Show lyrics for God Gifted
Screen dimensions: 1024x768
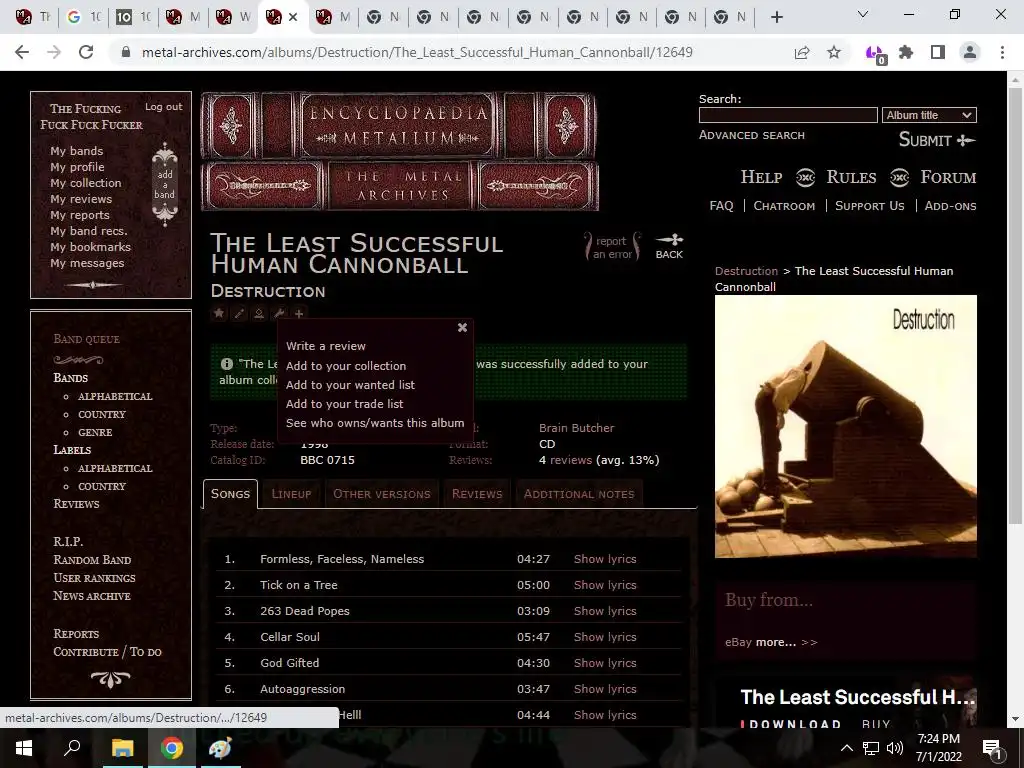(x=605, y=663)
